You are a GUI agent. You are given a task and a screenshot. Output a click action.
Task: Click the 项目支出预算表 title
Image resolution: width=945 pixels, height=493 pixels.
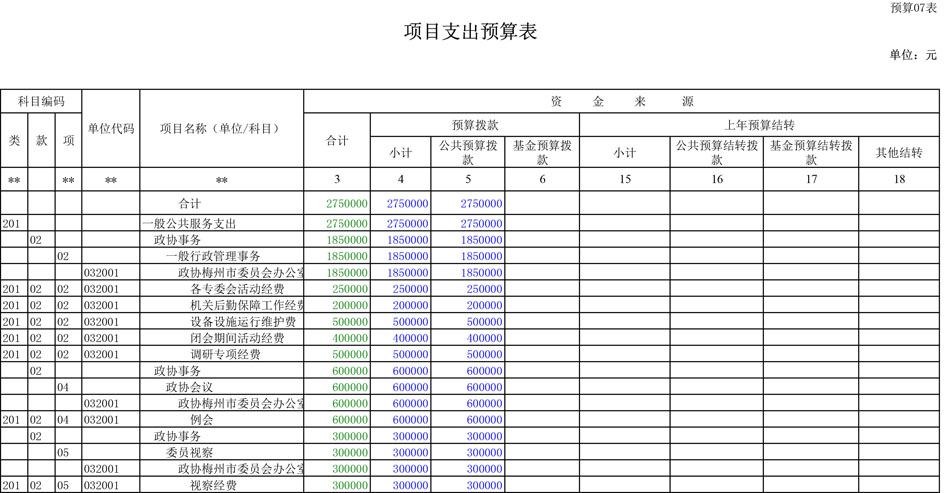pos(471,32)
